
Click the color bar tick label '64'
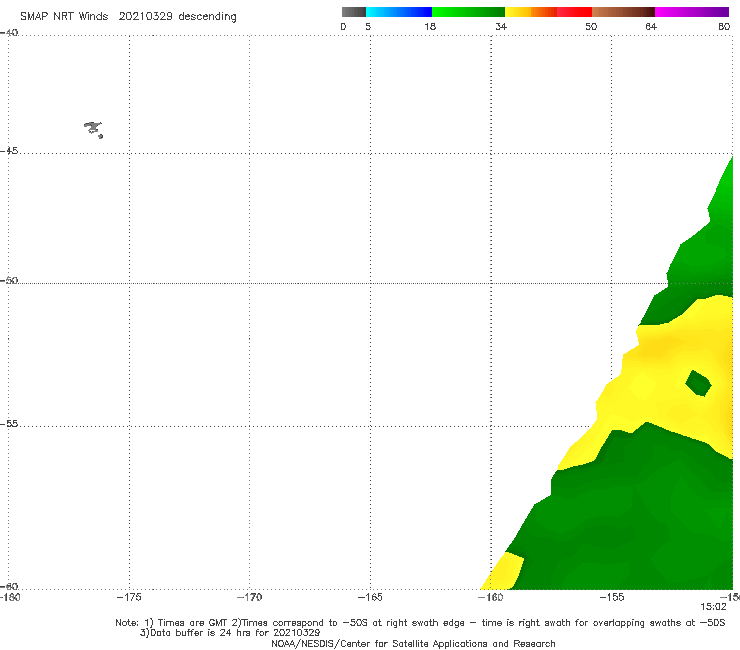click(651, 27)
